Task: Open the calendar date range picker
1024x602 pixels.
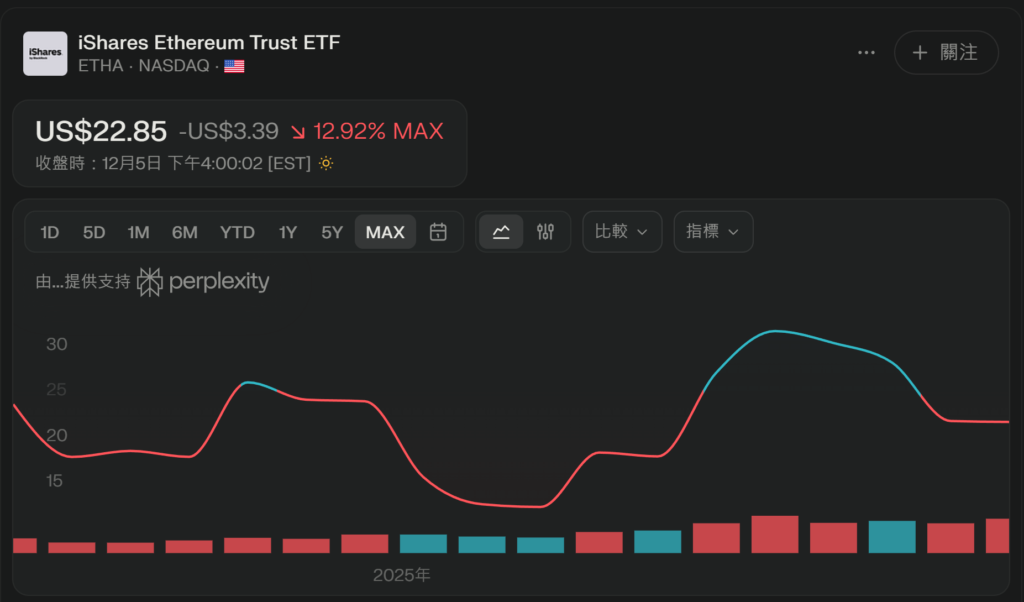Action: 438,232
